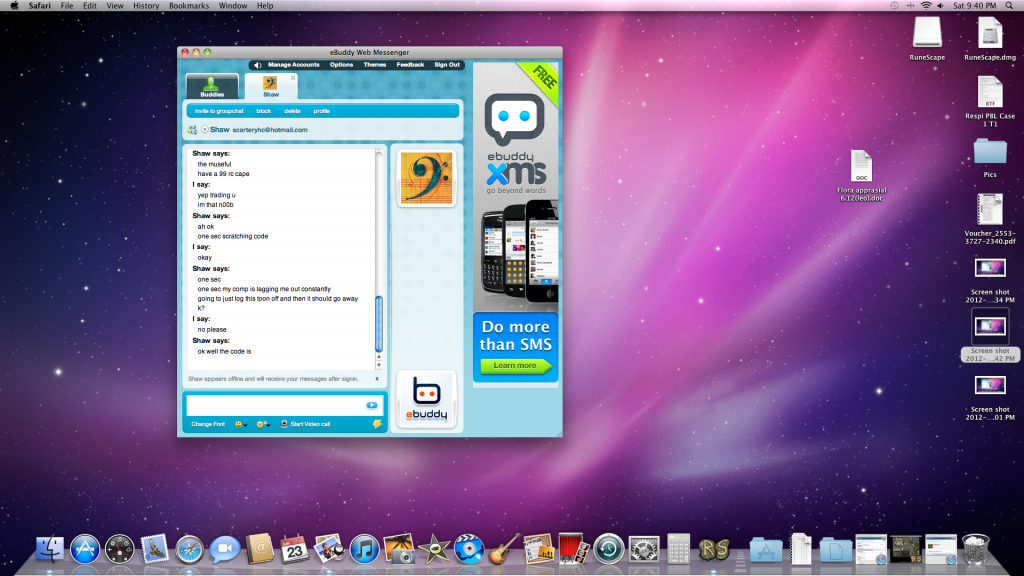Select the Pics folder on the desktop
Image resolution: width=1024 pixels, height=576 pixels.
click(990, 157)
